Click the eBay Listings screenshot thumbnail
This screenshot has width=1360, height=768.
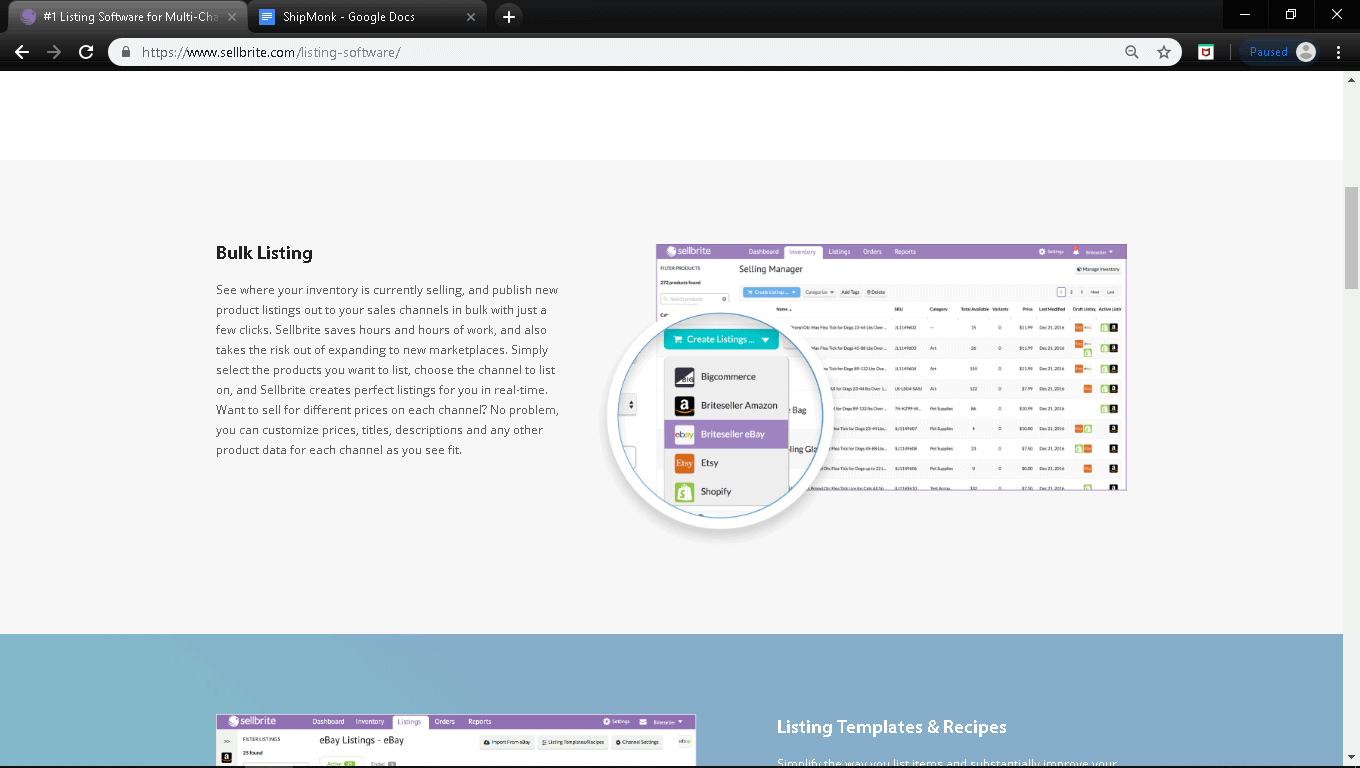point(455,740)
